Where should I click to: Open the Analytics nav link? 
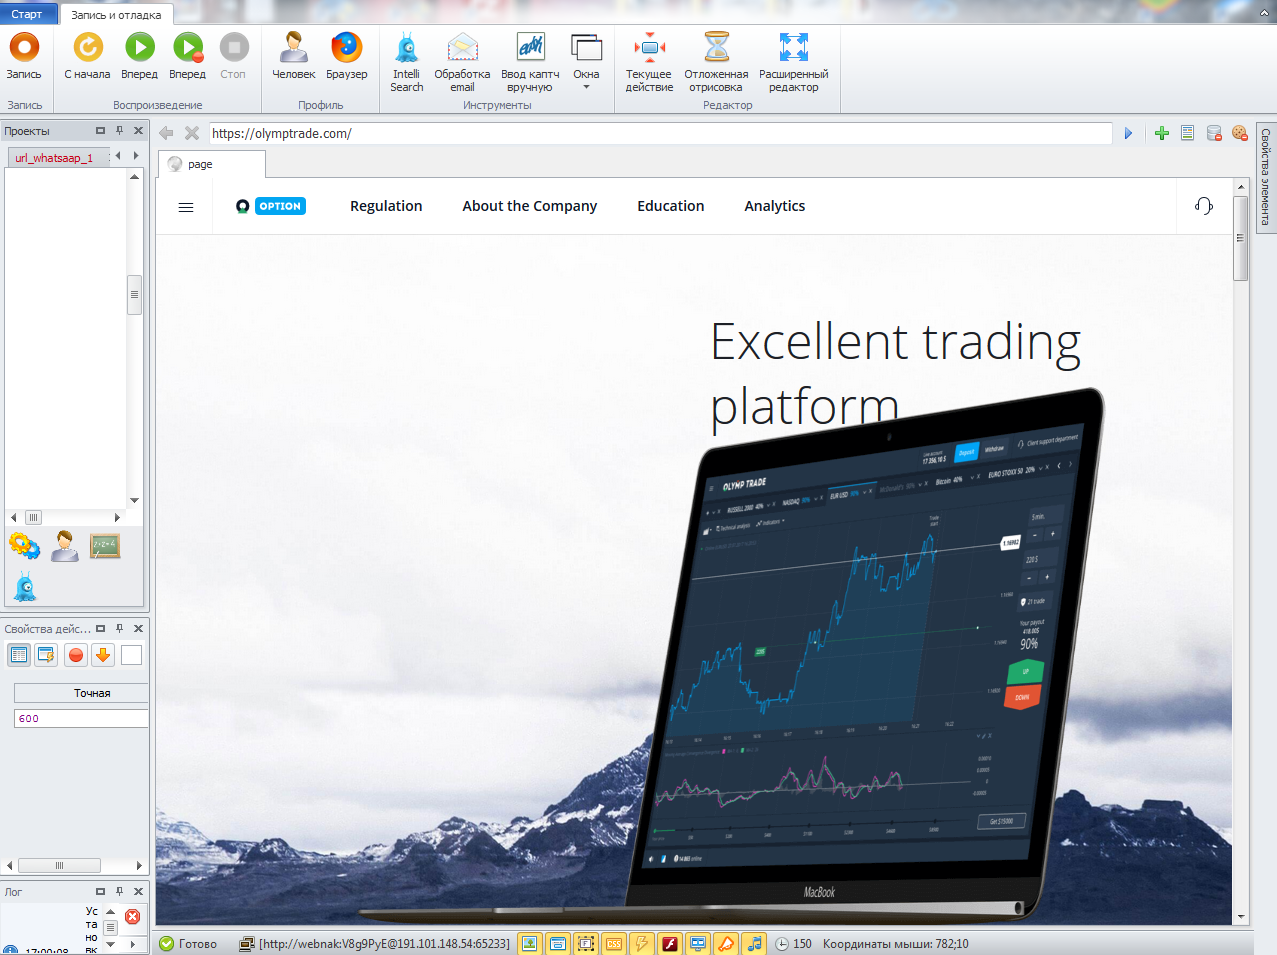pos(775,206)
